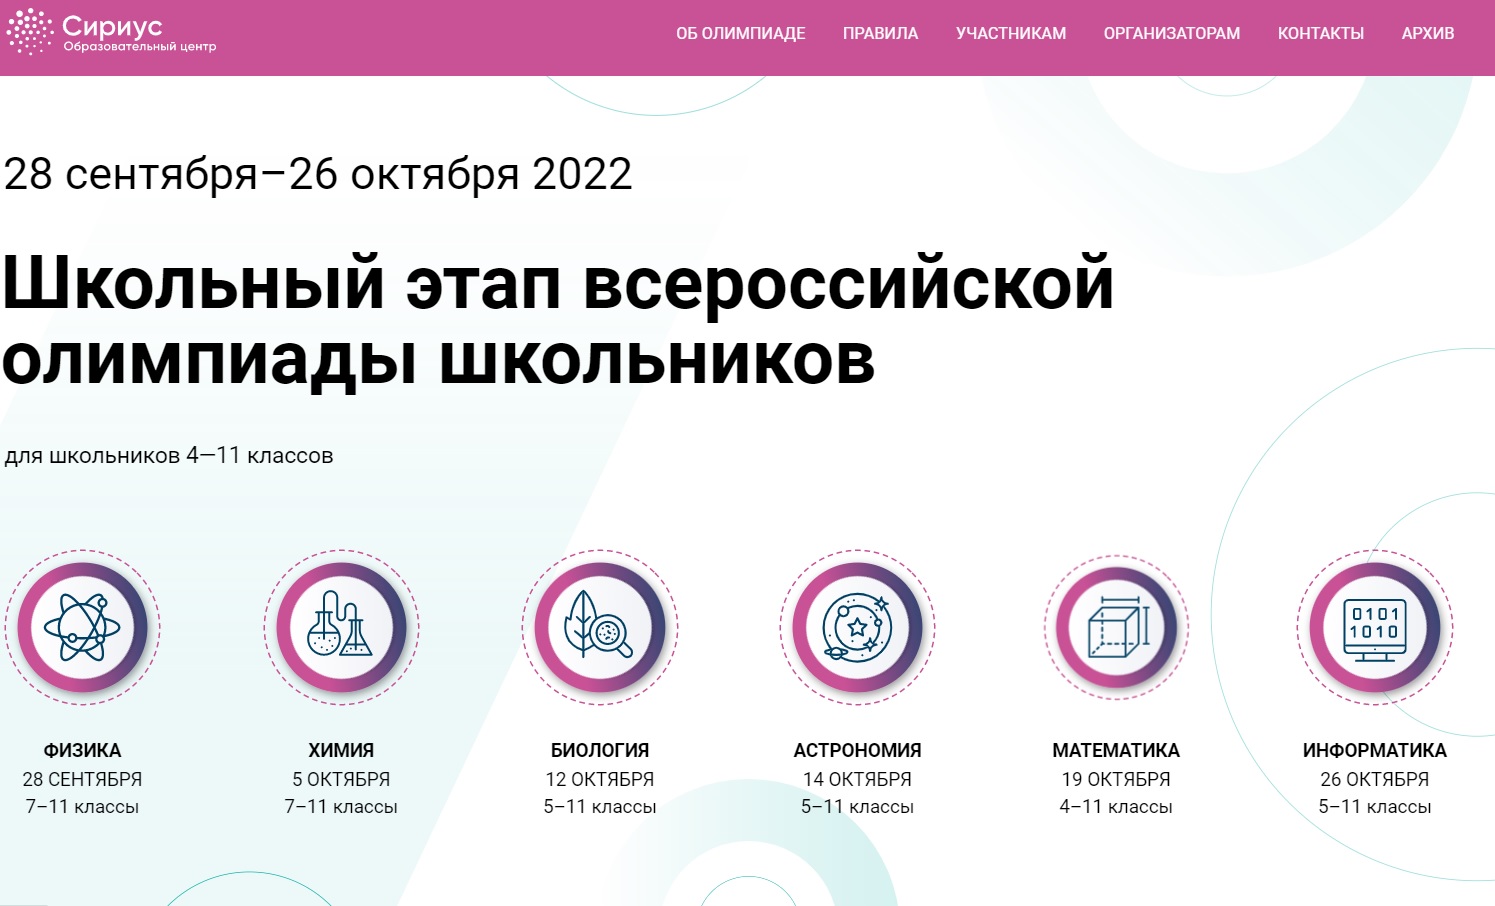1495x906 pixels.
Task: Open the physics atom icon
Action: tap(83, 628)
